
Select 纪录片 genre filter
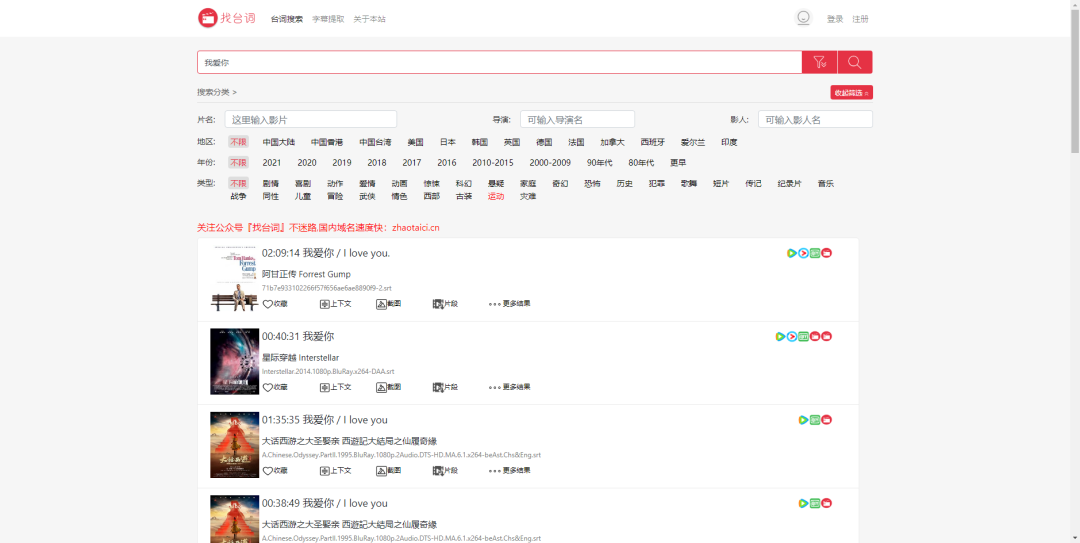tap(789, 183)
